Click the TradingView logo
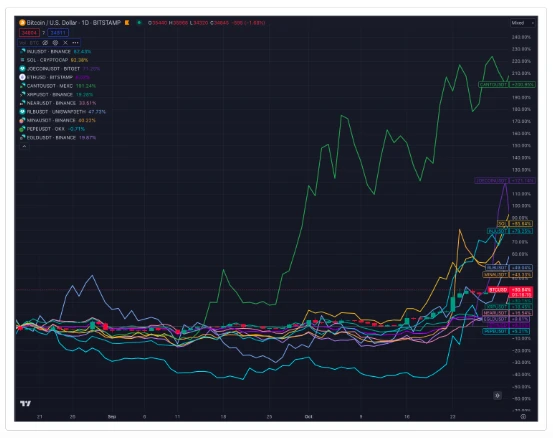Screen dimensions: 553x438 [25, 403]
